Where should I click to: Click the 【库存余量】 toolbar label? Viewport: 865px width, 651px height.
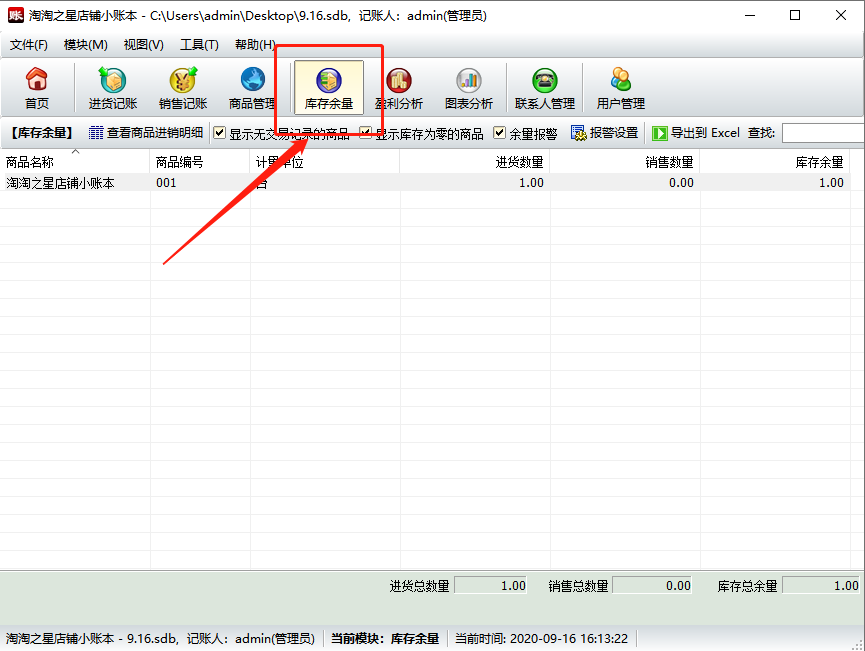(x=42, y=133)
